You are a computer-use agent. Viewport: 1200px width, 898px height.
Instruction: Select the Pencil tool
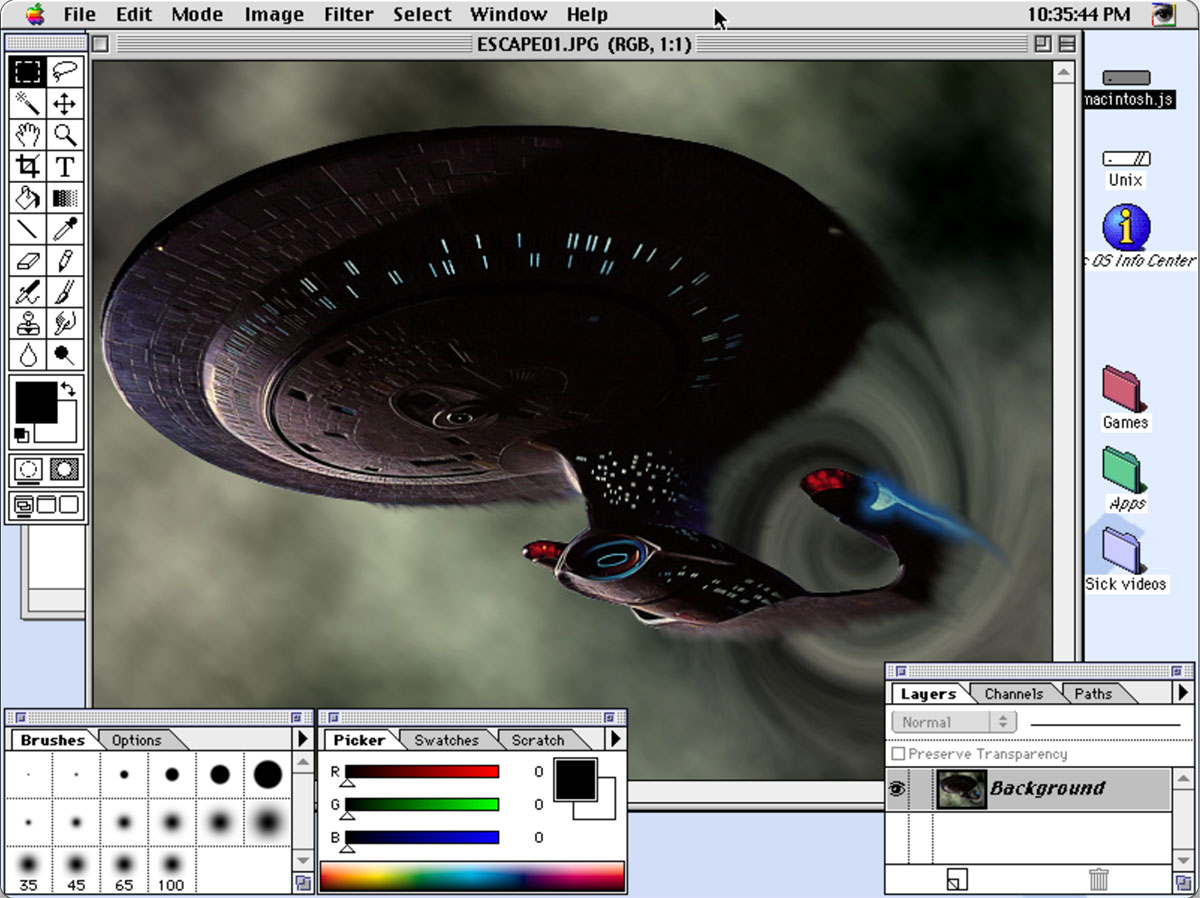point(65,261)
